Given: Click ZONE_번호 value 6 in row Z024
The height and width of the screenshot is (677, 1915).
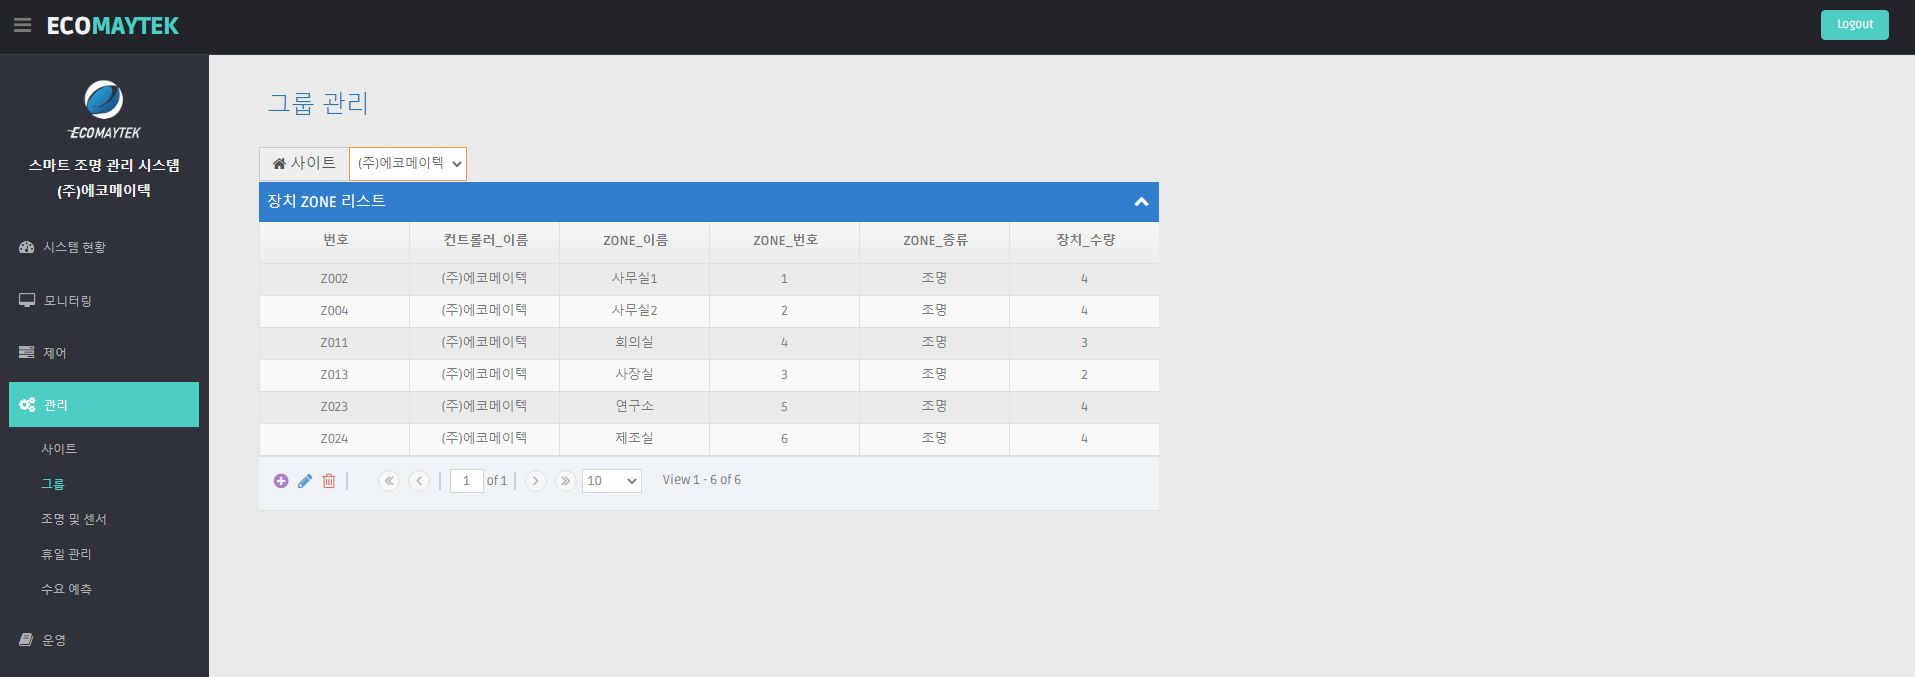Looking at the screenshot, I should [785, 439].
